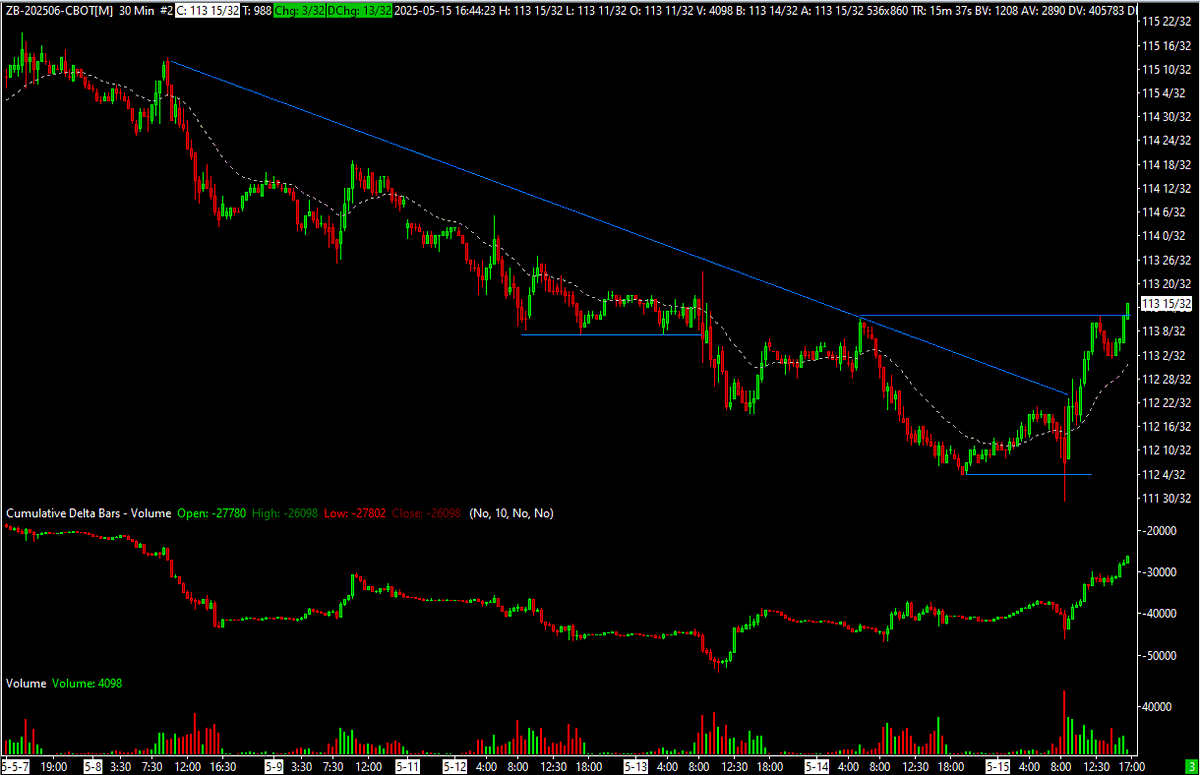The width and height of the screenshot is (1200, 775).
Task: Click the 112 4/32 price axis label
Action: [x=1164, y=474]
